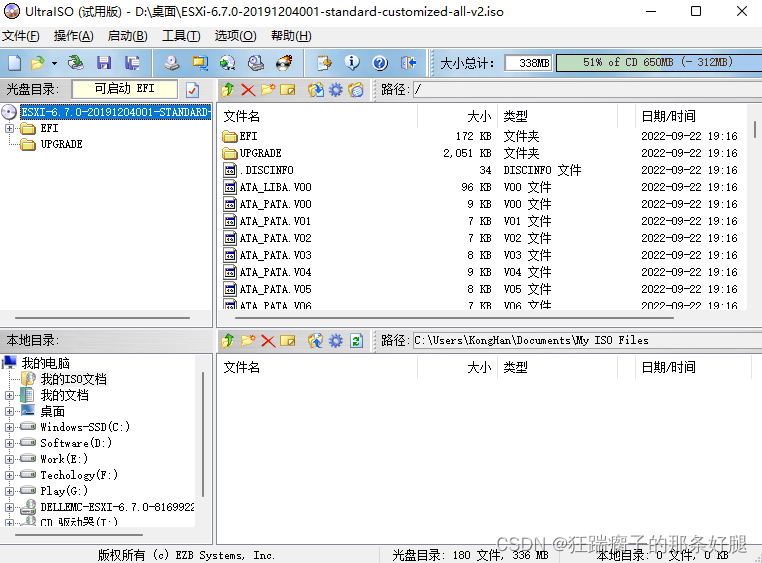Click the local pane red Delete icon
The image size is (762, 563).
[268, 341]
